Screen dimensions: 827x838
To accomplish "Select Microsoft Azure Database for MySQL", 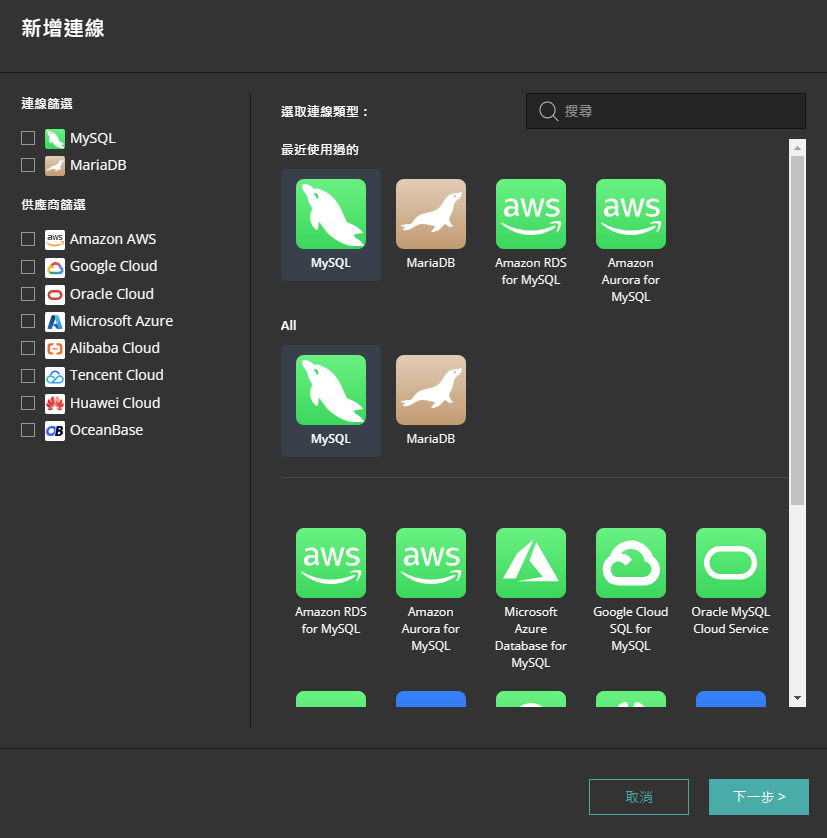I will click(531, 563).
